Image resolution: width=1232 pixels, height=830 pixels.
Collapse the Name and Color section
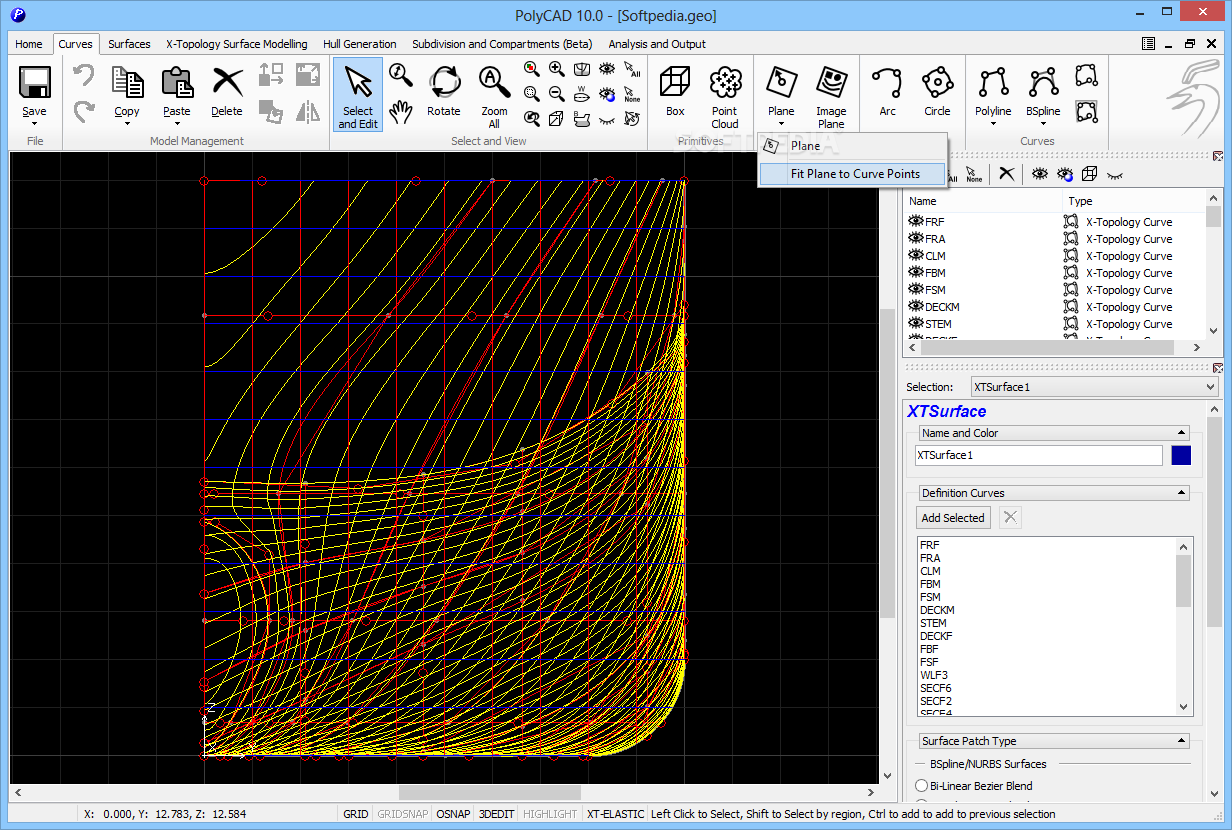1182,433
